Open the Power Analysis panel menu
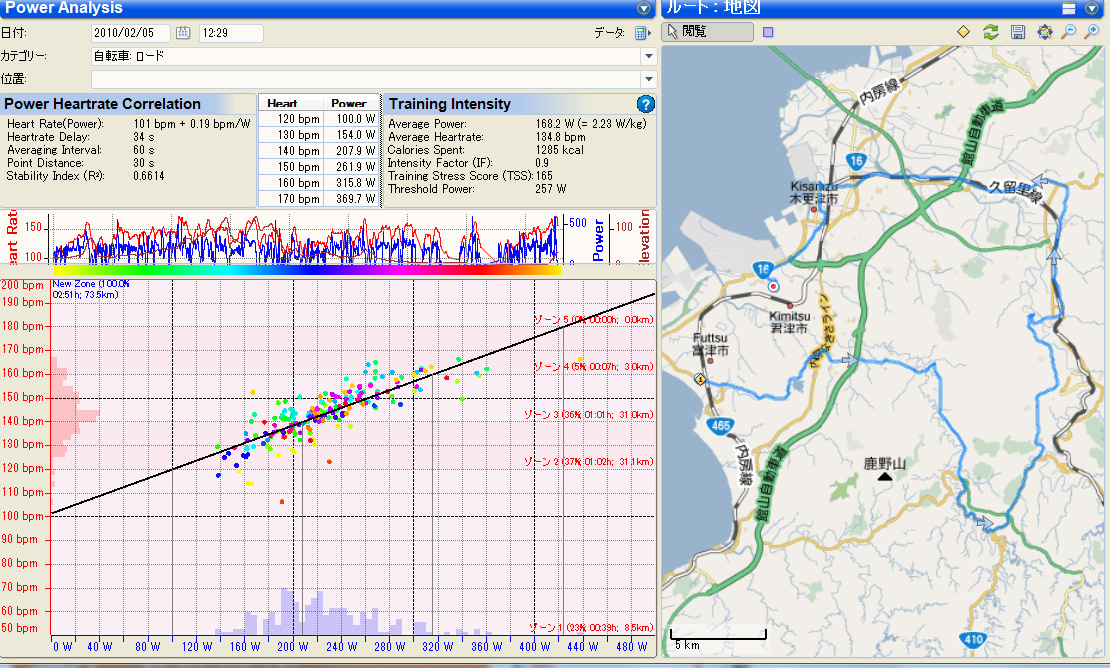This screenshot has height=668, width=1110. click(644, 8)
